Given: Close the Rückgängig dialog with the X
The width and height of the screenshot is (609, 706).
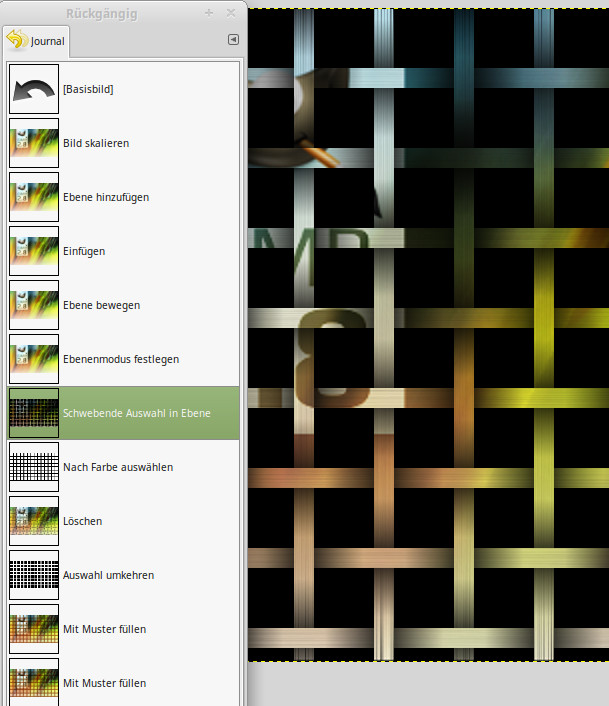Looking at the screenshot, I should coord(231,13).
